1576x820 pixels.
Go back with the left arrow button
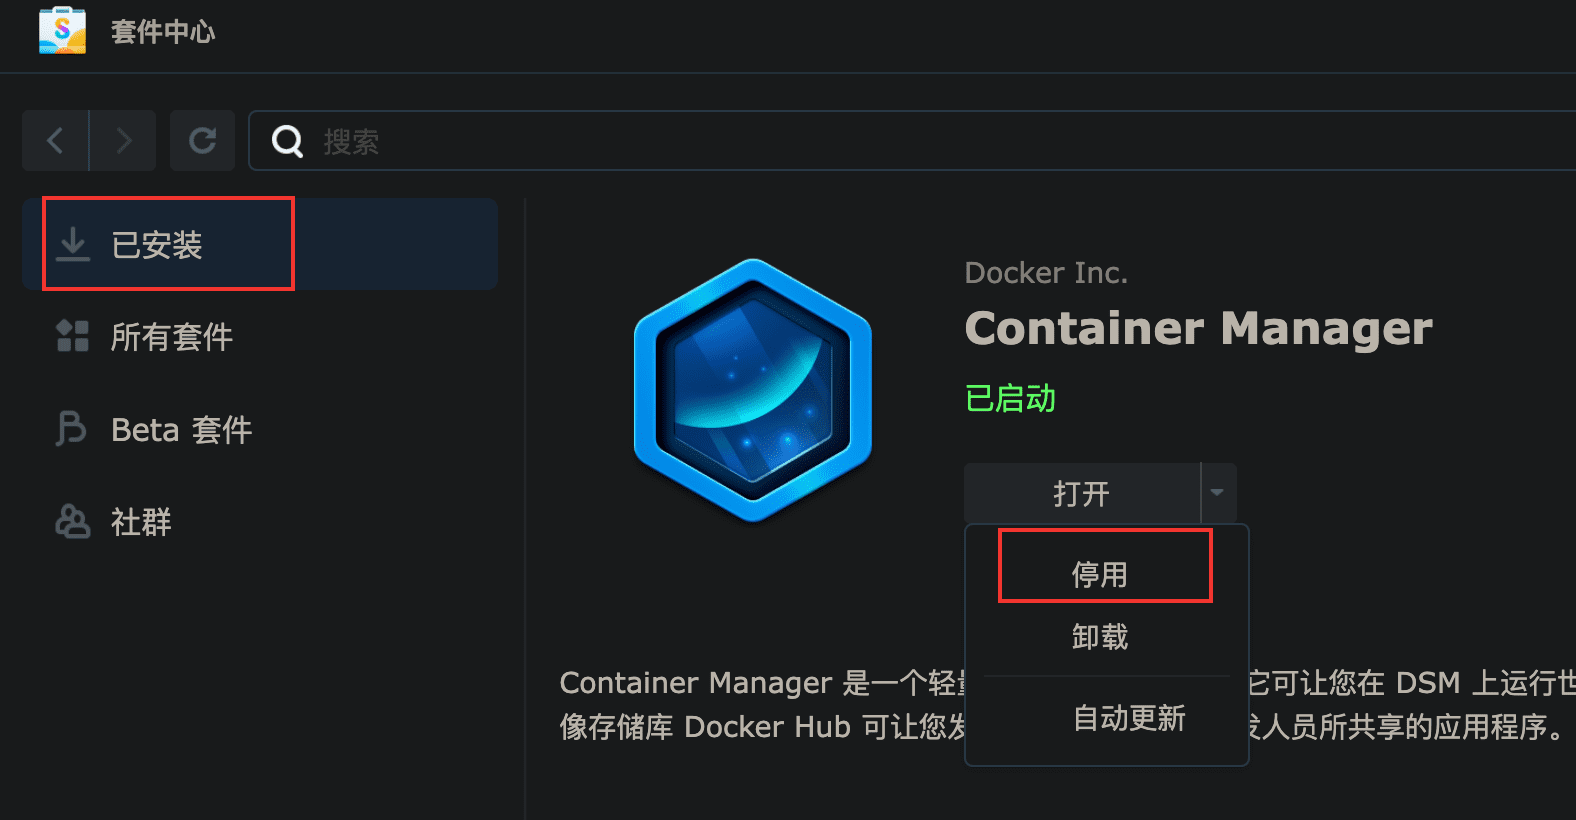(56, 141)
